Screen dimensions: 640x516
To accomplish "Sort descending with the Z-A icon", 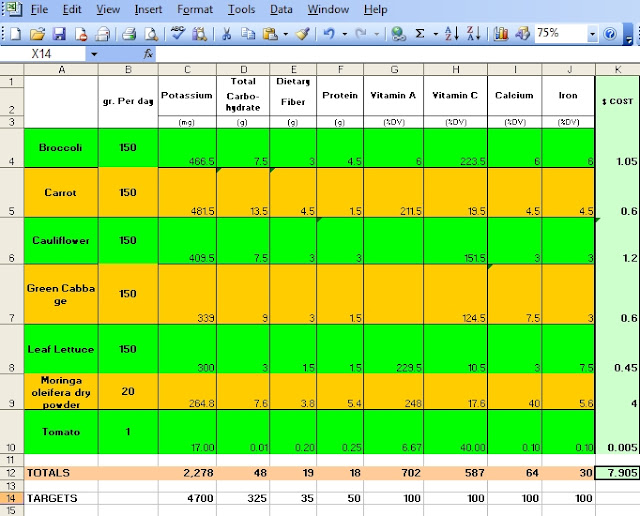I will pos(474,33).
